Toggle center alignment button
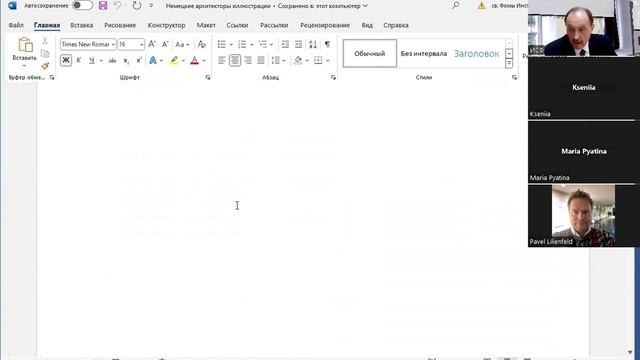This screenshot has width=640, height=360. (235, 60)
